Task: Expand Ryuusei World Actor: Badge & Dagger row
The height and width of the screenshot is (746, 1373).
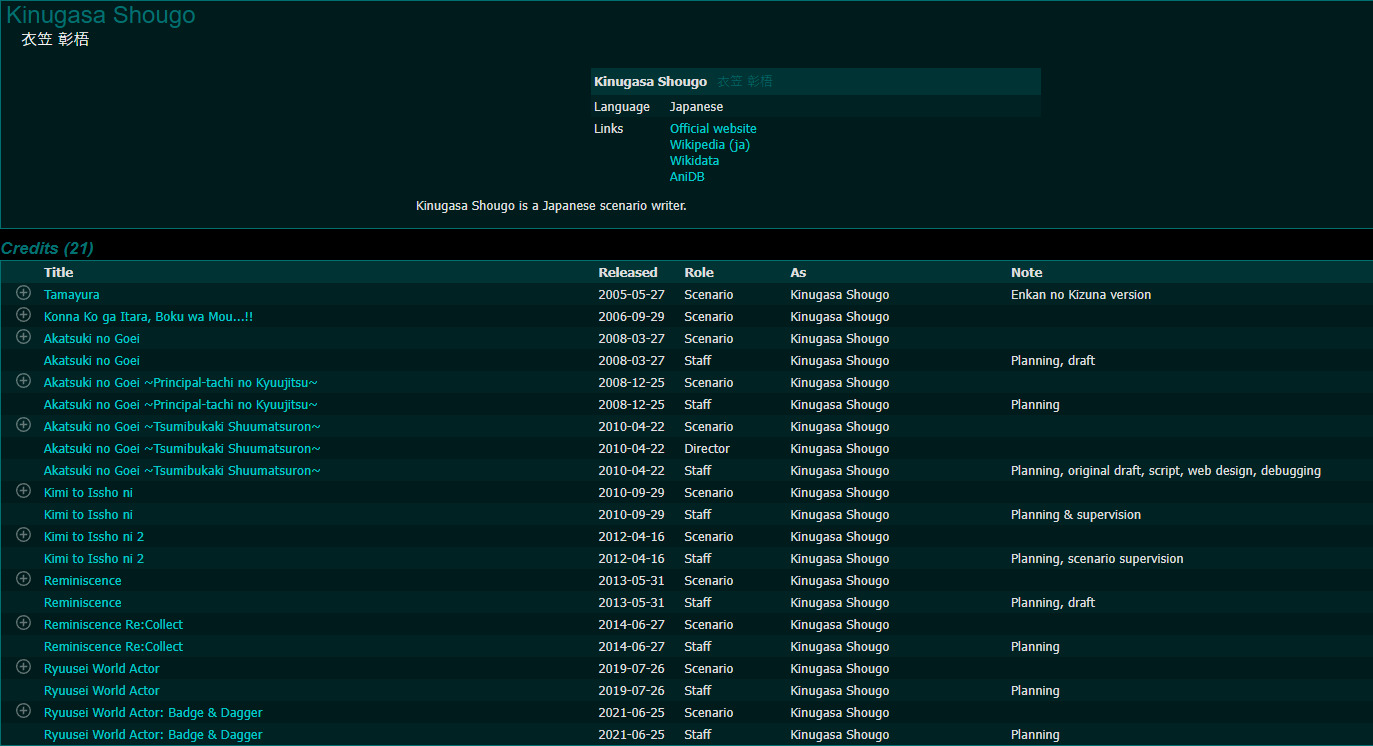Action: [23, 711]
